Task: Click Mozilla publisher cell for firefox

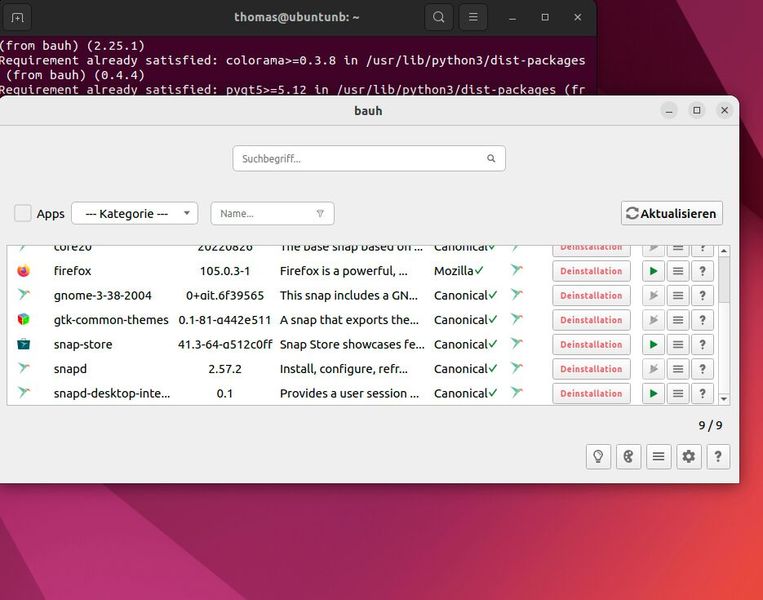Action: (458, 271)
